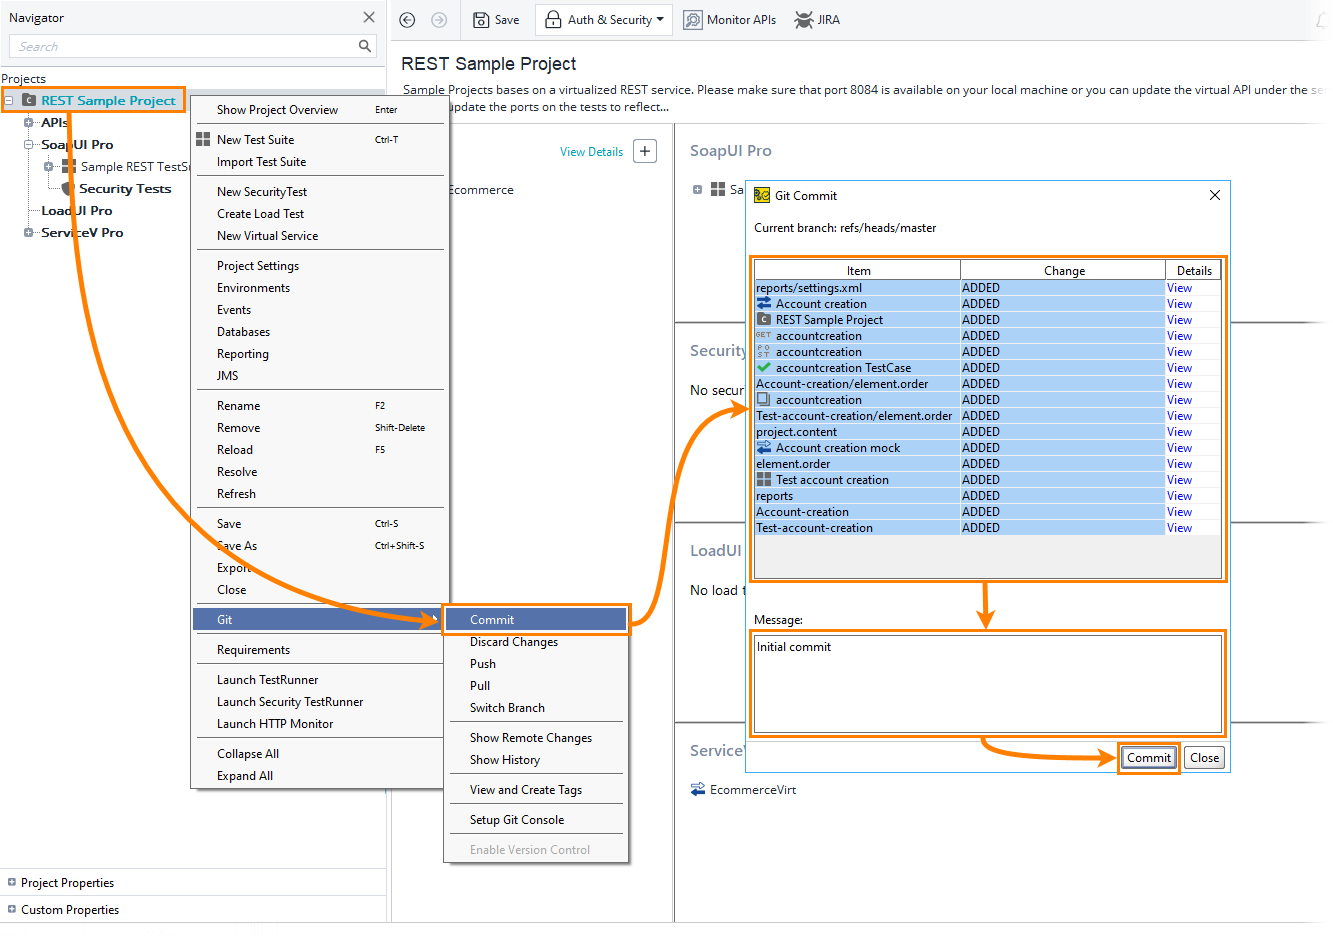The height and width of the screenshot is (936, 1333).
Task: Choose Launch HTTP Monitor menu item
Action: 318,724
